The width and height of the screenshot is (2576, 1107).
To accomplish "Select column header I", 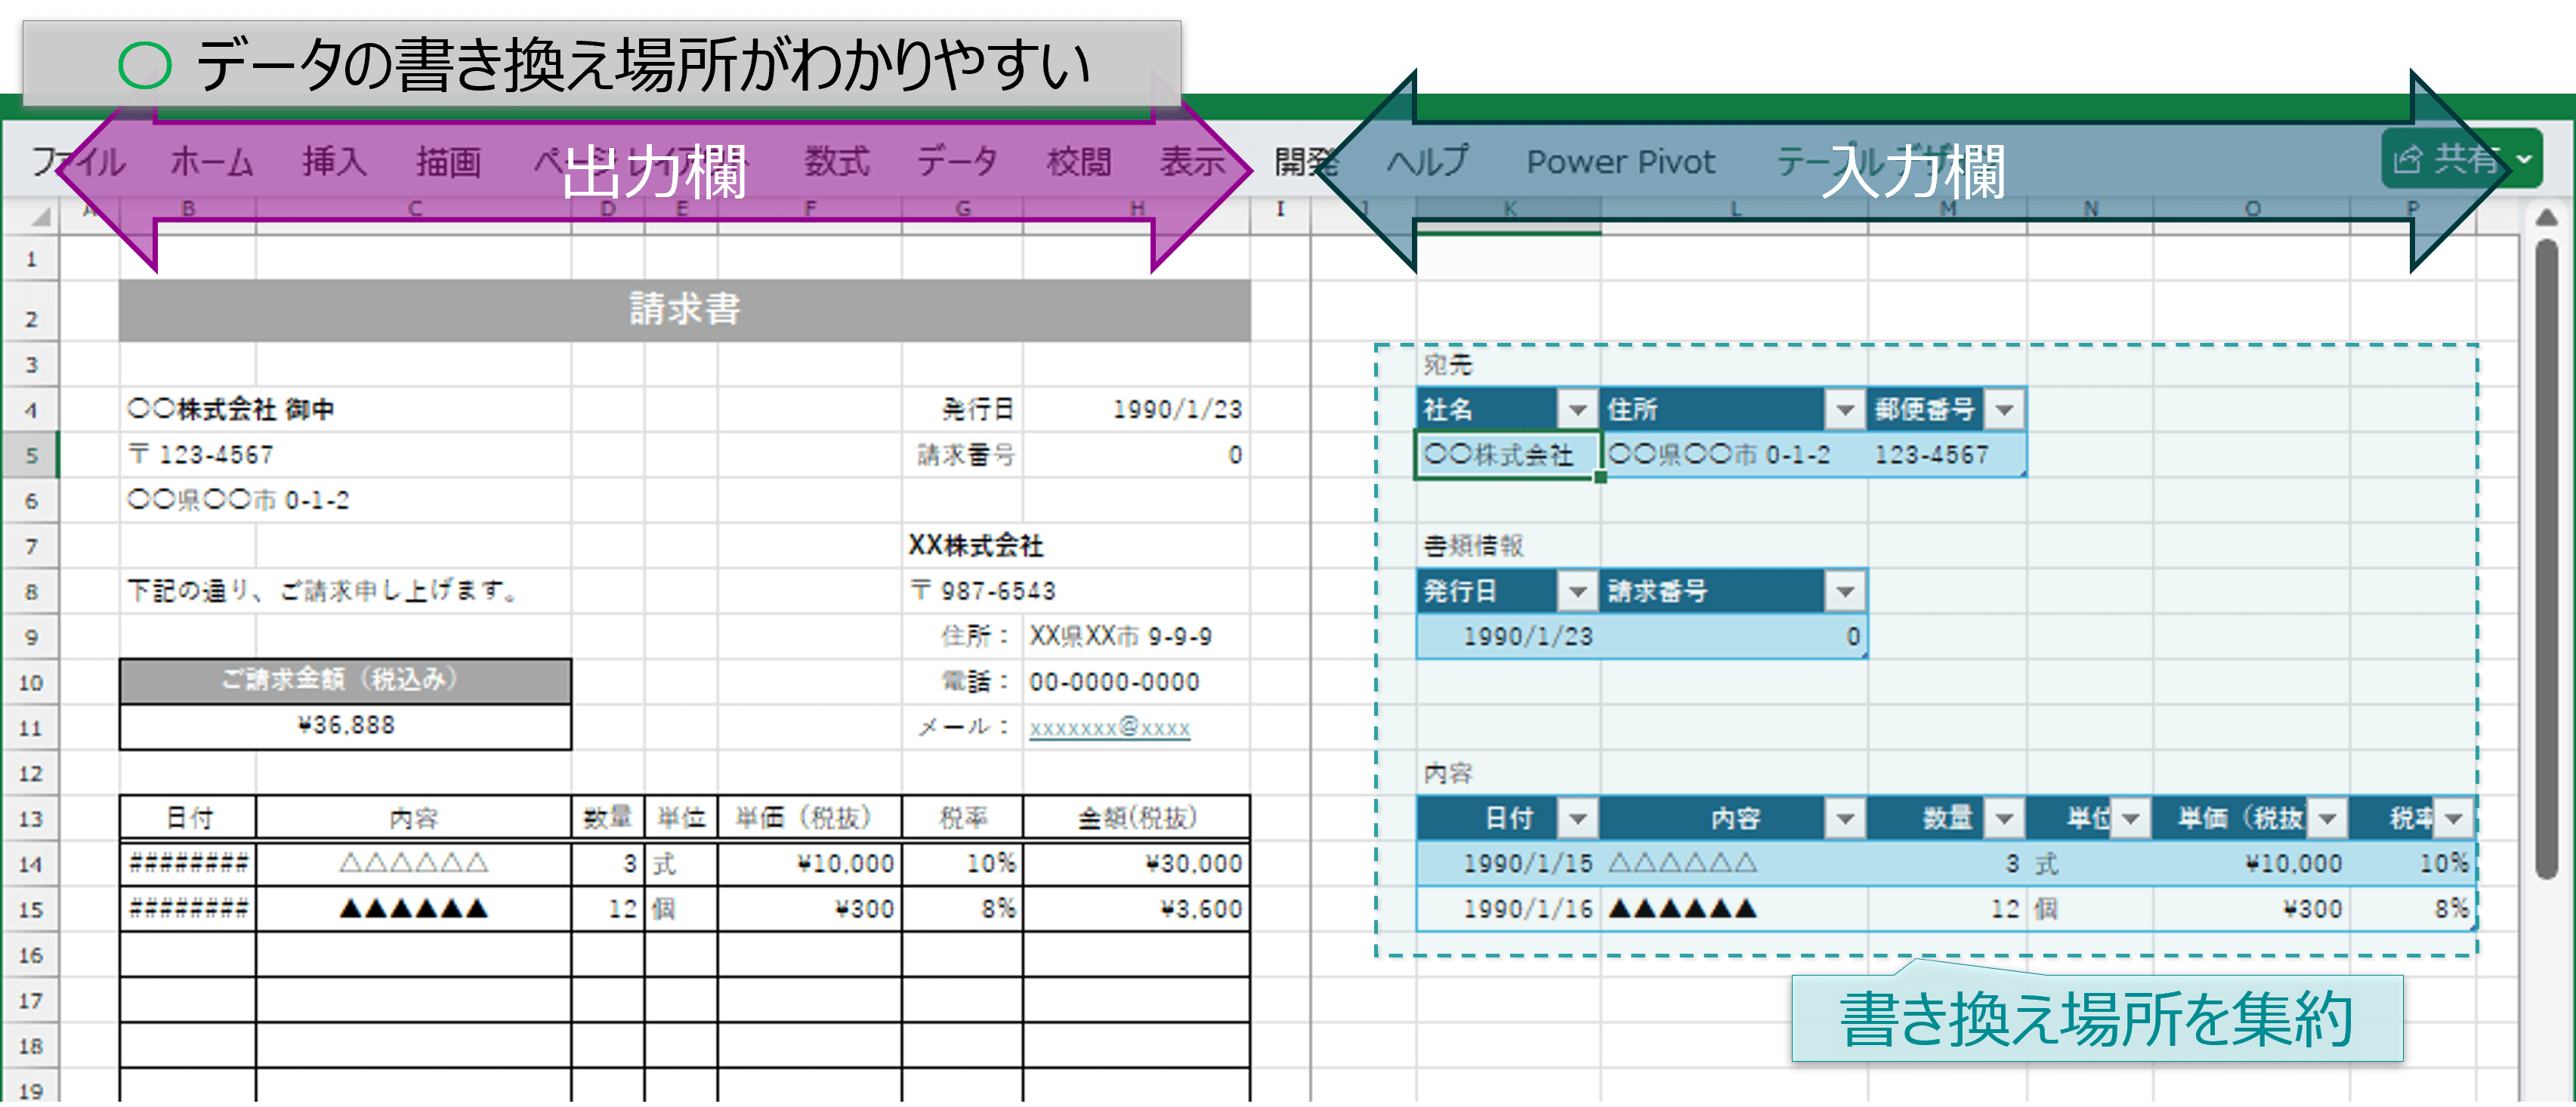I will click(1280, 209).
